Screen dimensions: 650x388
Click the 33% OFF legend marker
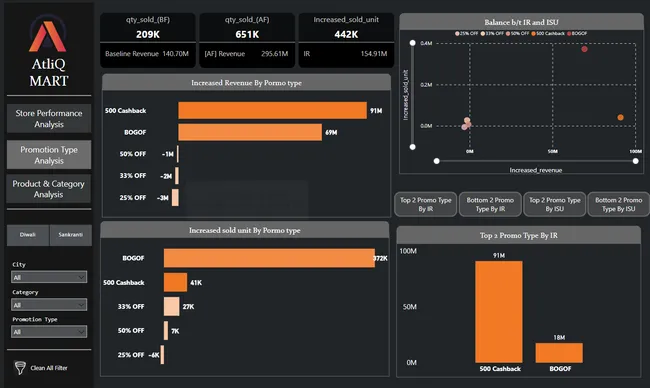483,34
